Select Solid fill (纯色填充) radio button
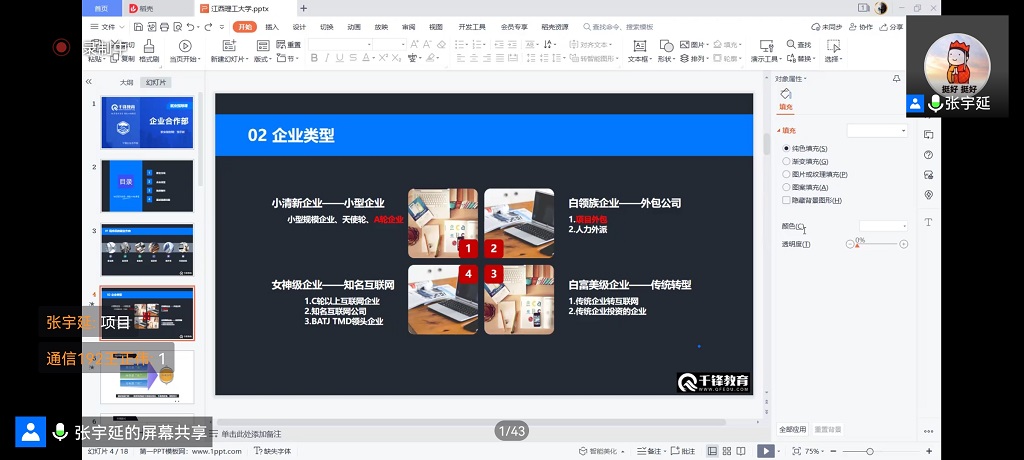The image size is (1024, 460). (786, 148)
